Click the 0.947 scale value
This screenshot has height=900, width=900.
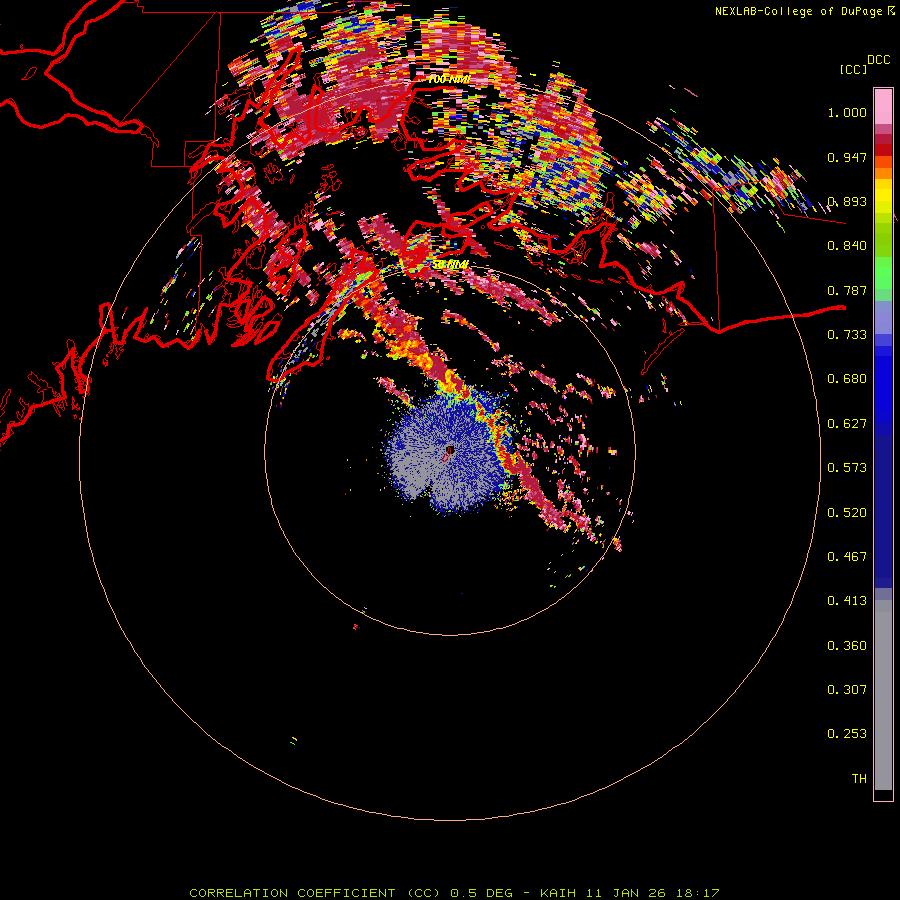pos(847,157)
